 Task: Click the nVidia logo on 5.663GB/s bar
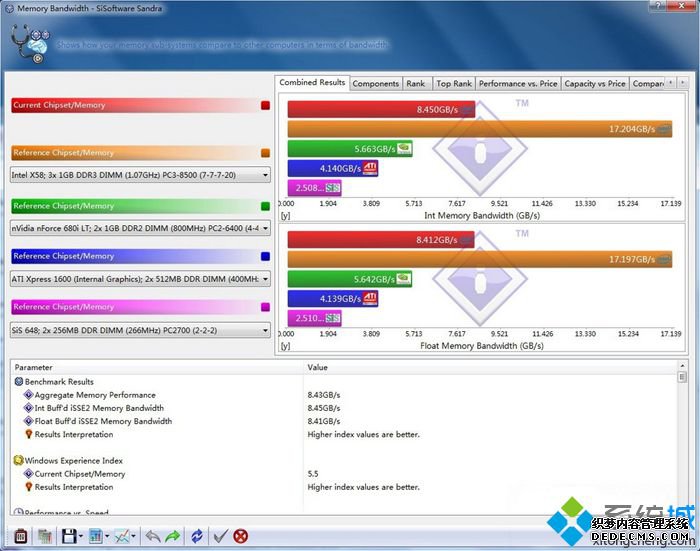(x=404, y=148)
